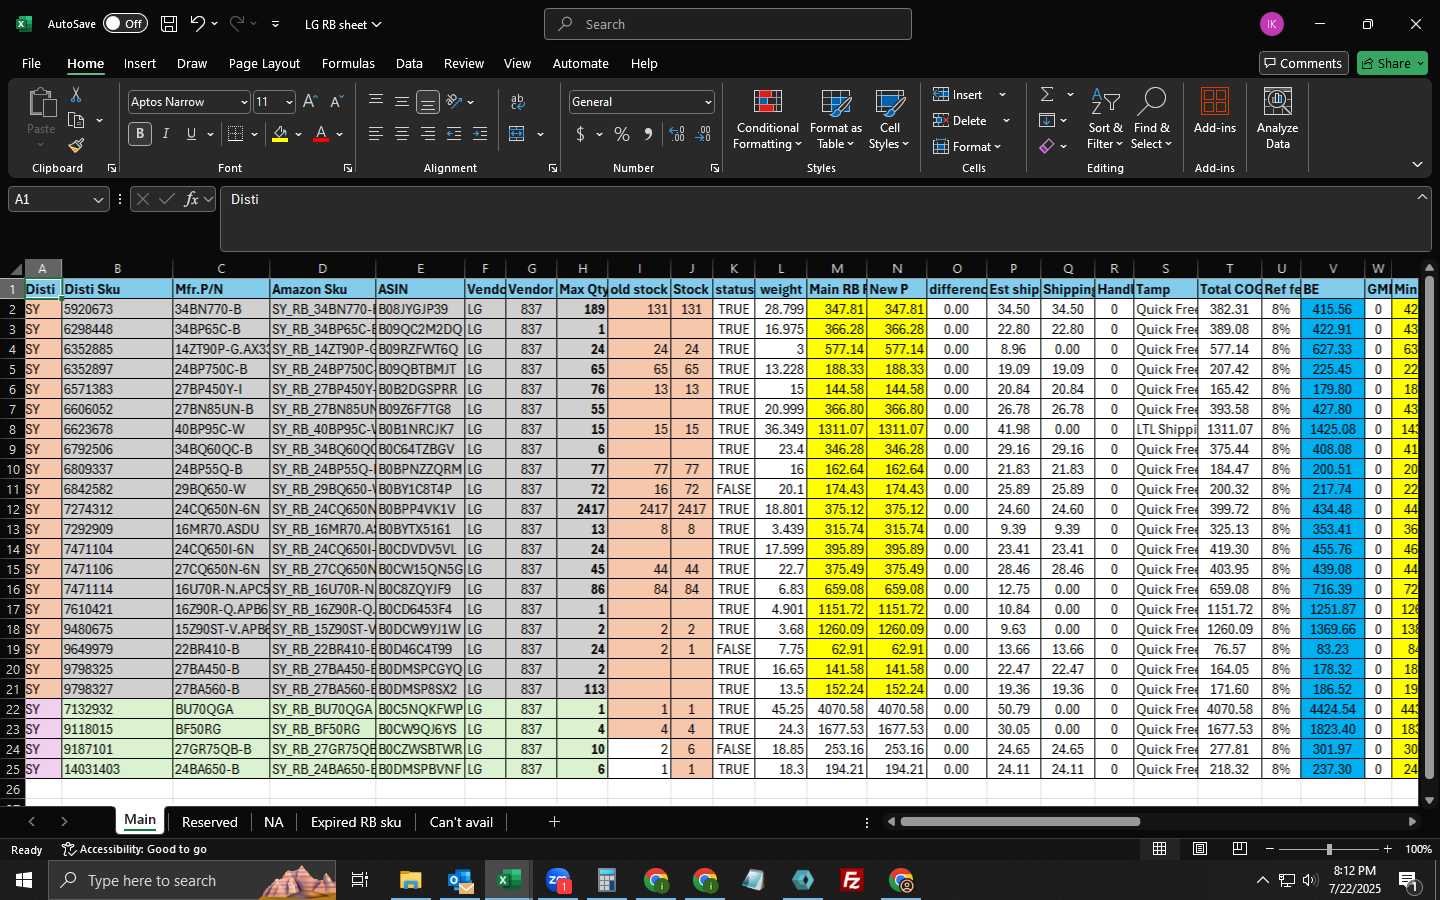Click Increase Font Size icon
Image resolution: width=1440 pixels, height=900 pixels.
click(310, 102)
